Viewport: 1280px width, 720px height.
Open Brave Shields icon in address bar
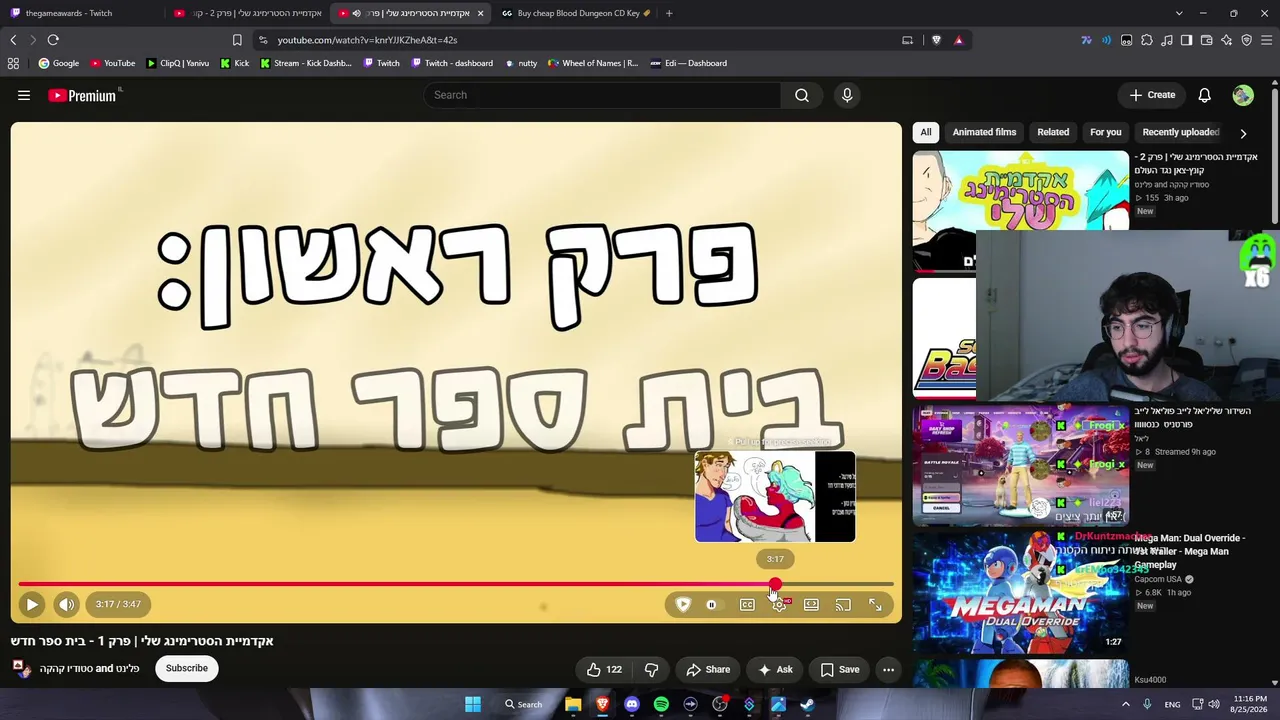(x=936, y=40)
